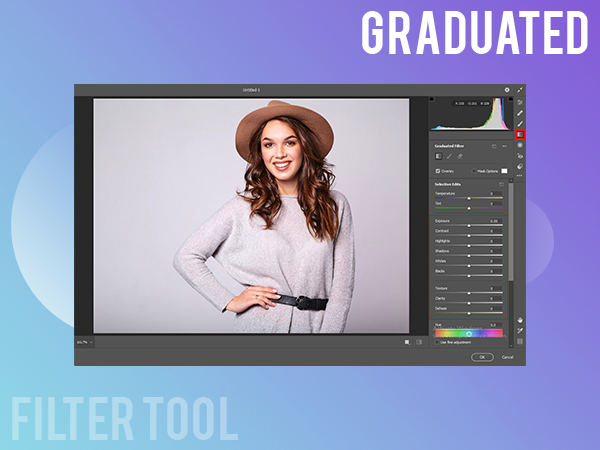This screenshot has width=600, height=450.
Task: Select the Hand tool
Action: click(520, 320)
